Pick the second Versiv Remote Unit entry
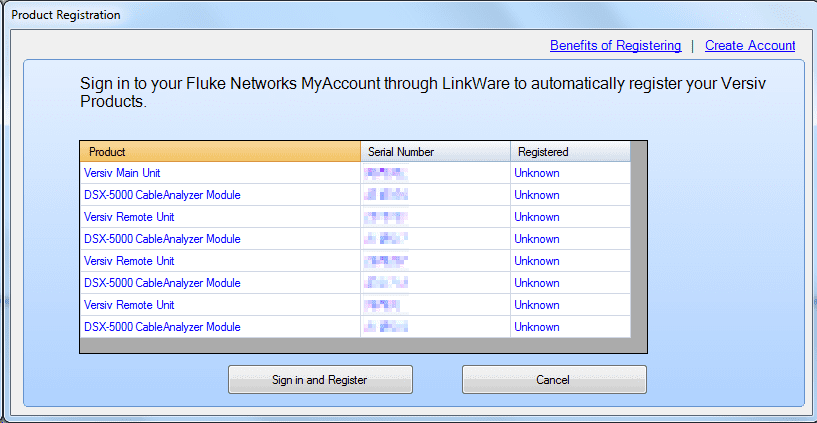This screenshot has height=423, width=817. 129,261
